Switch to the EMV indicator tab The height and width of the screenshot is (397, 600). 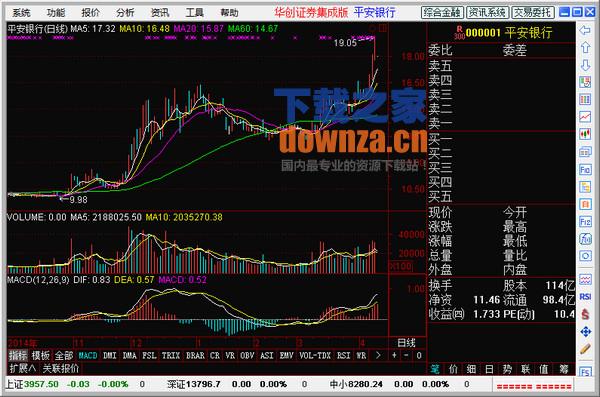coord(287,356)
